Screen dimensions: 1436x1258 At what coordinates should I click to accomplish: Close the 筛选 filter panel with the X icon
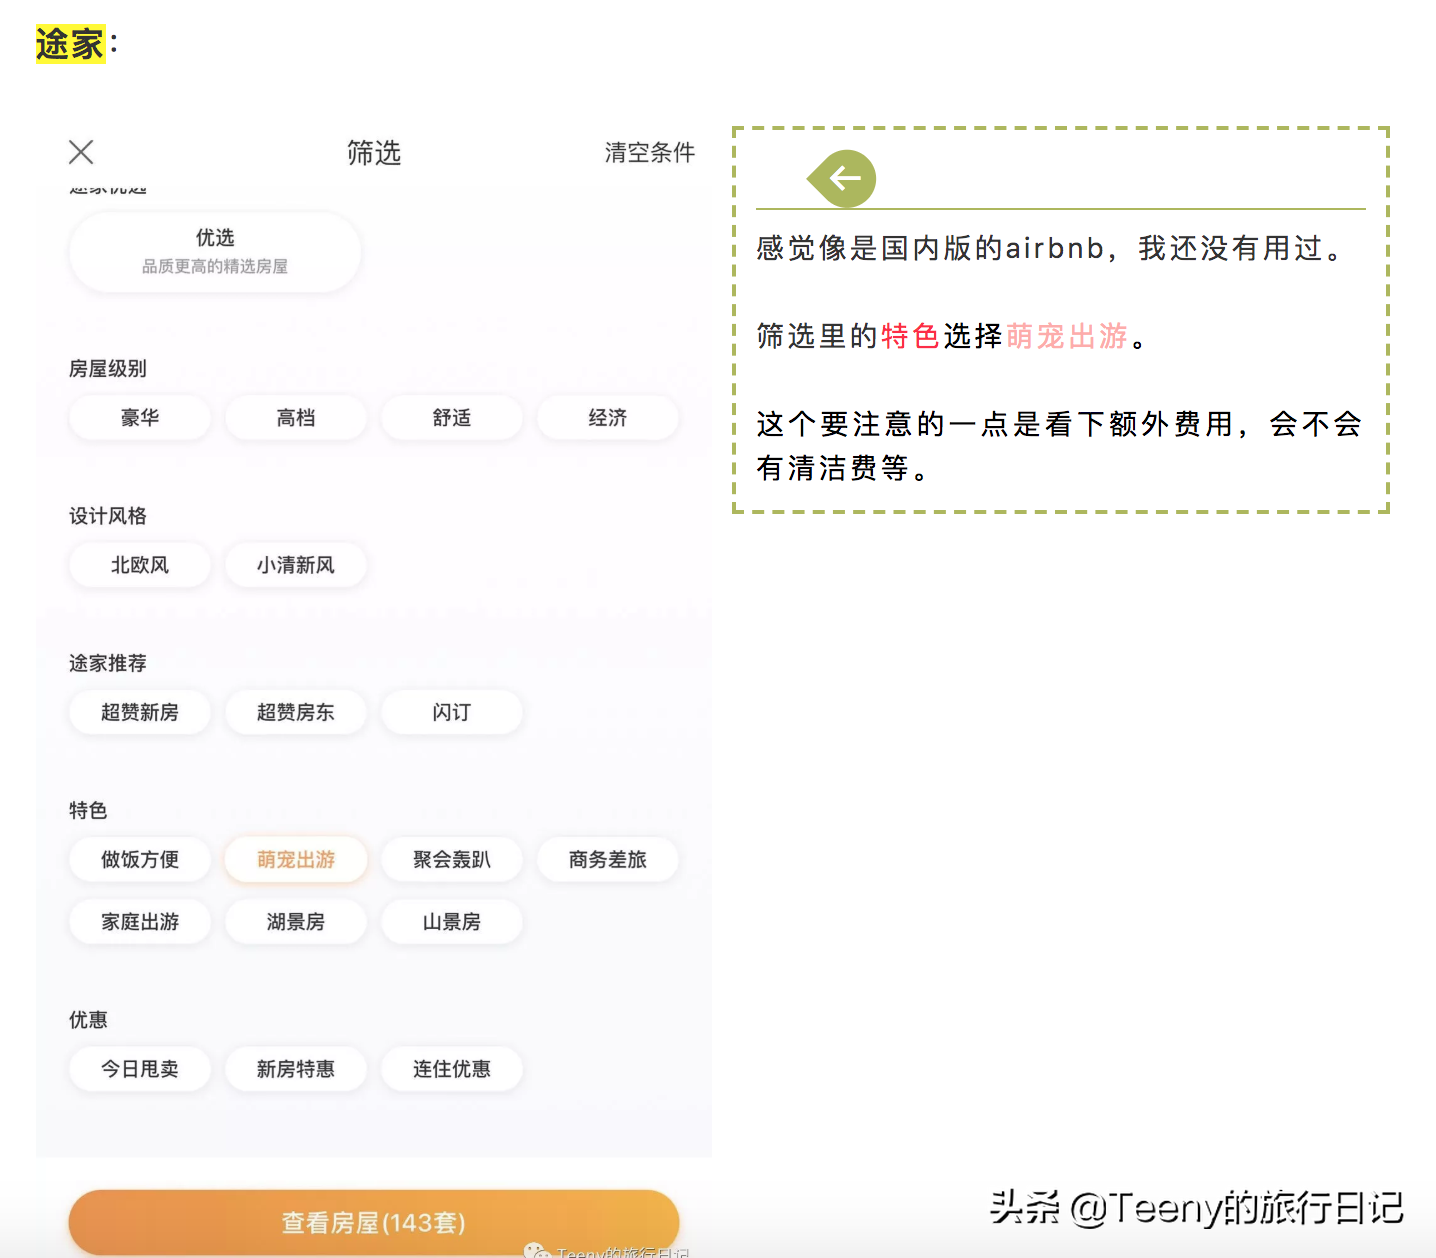[81, 152]
